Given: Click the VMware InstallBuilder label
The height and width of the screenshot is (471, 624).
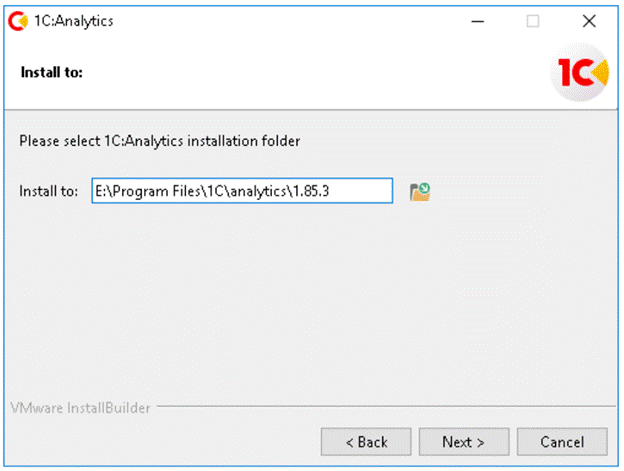Looking at the screenshot, I should 78,409.
